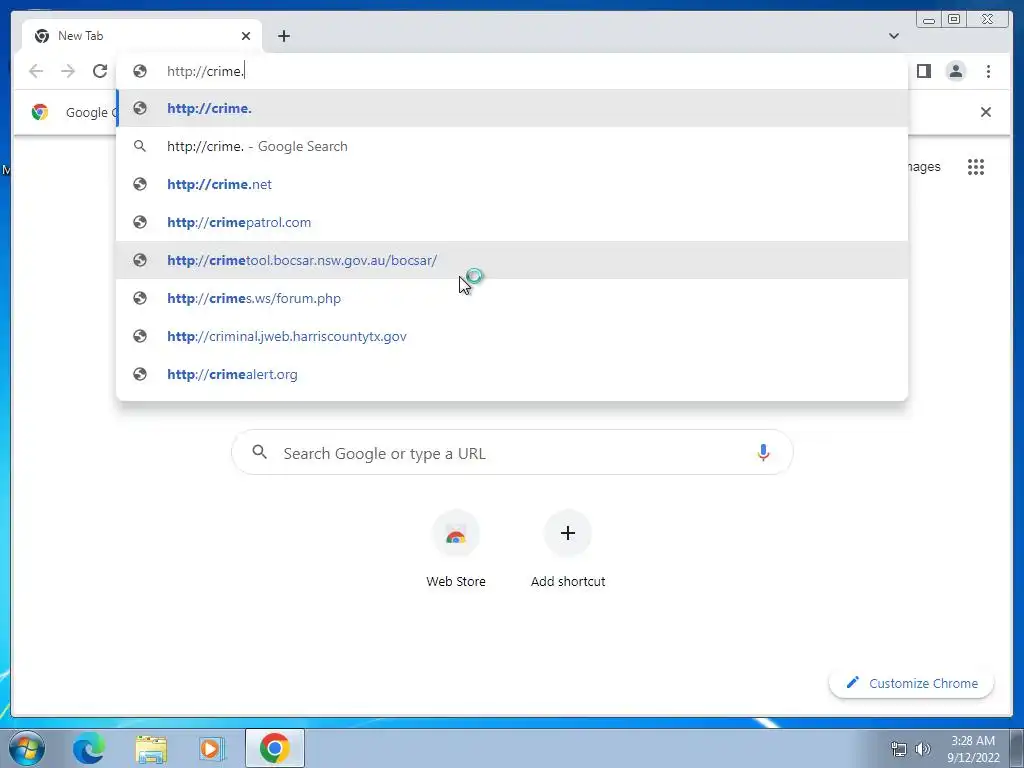Open the side panel icon in toolbar
Screen dimensions: 1024x768
[923, 71]
